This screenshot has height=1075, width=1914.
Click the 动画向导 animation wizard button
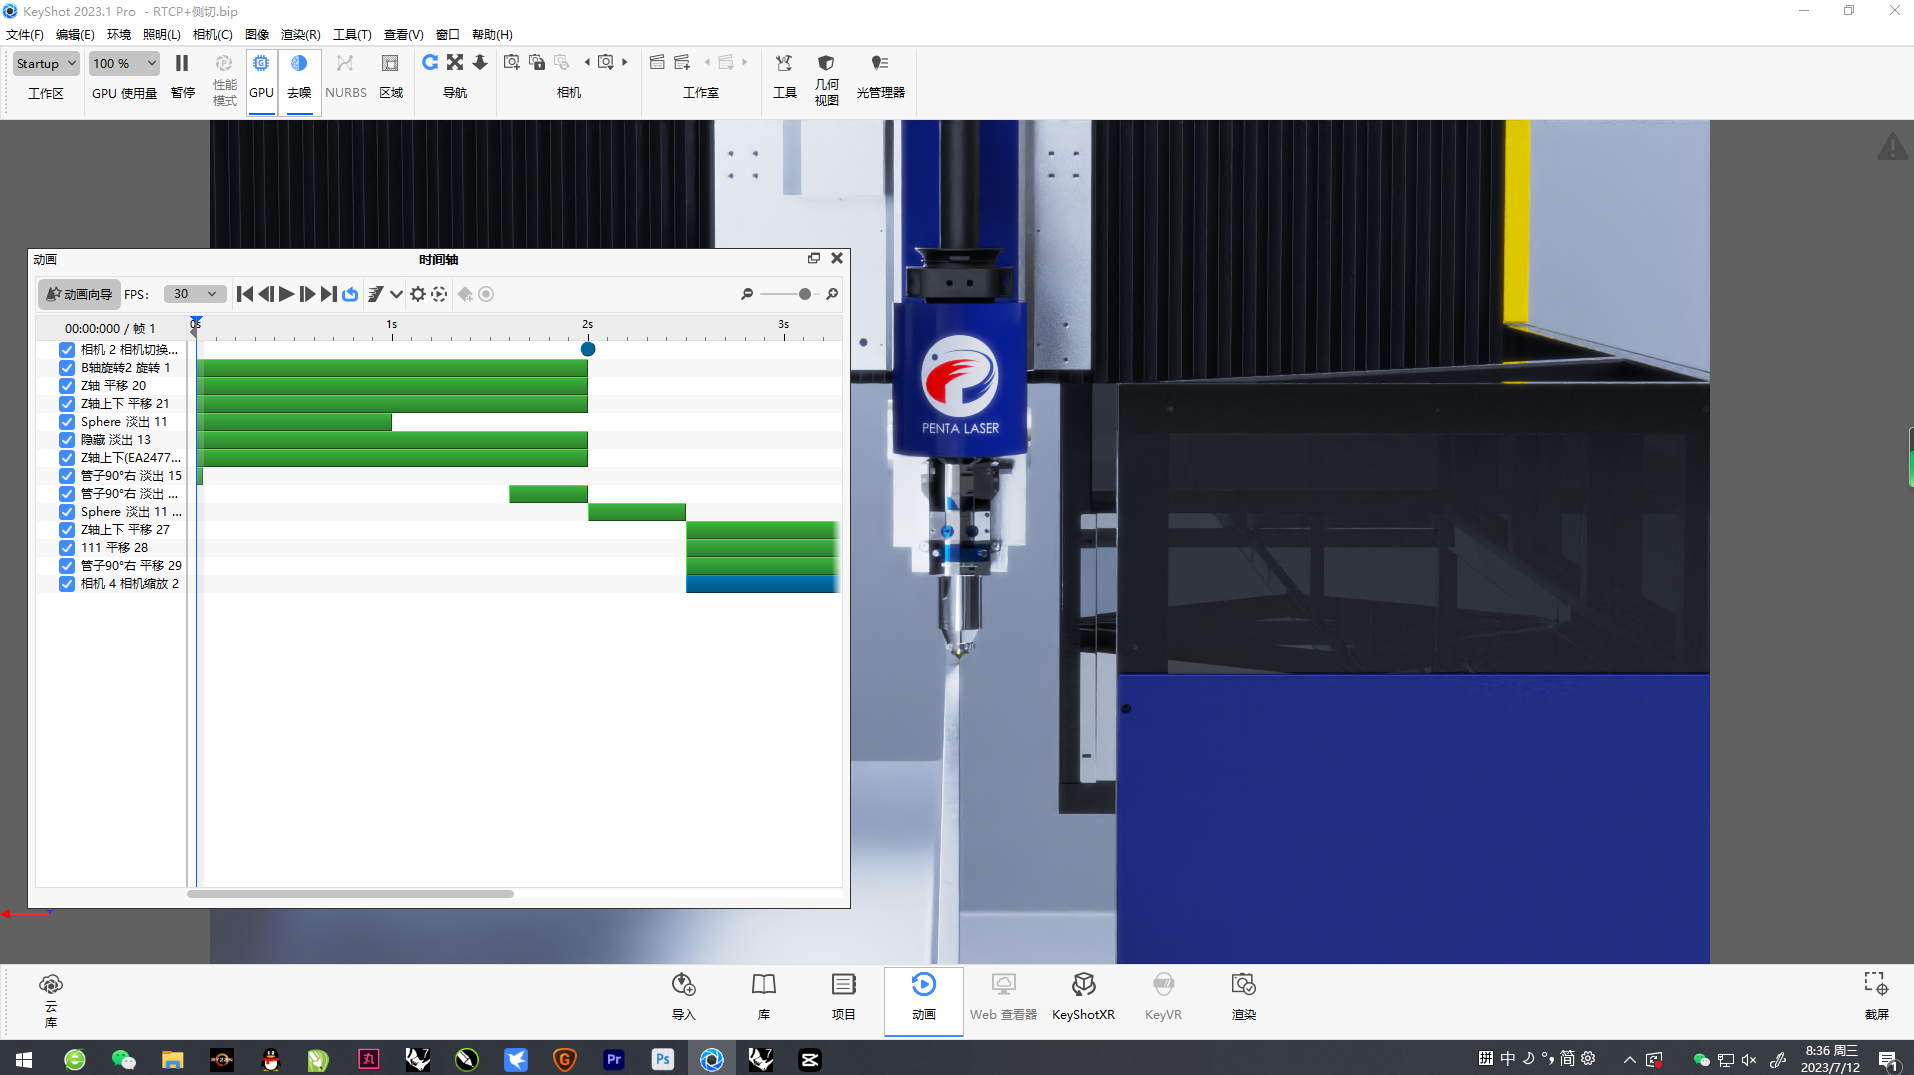[78, 293]
